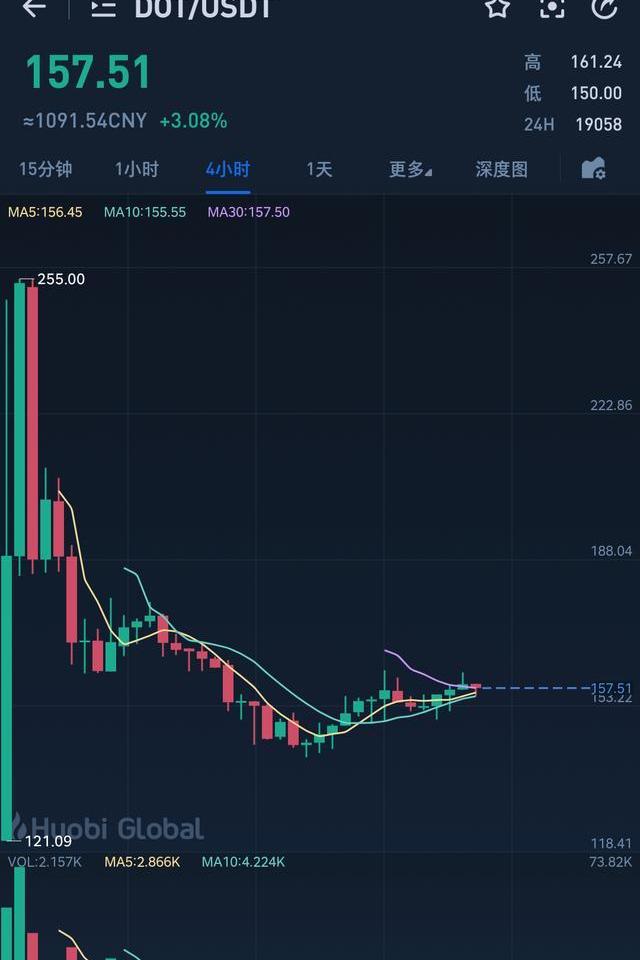This screenshot has width=640, height=960.
Task: Tap the share arrow icon
Action: 604,7
